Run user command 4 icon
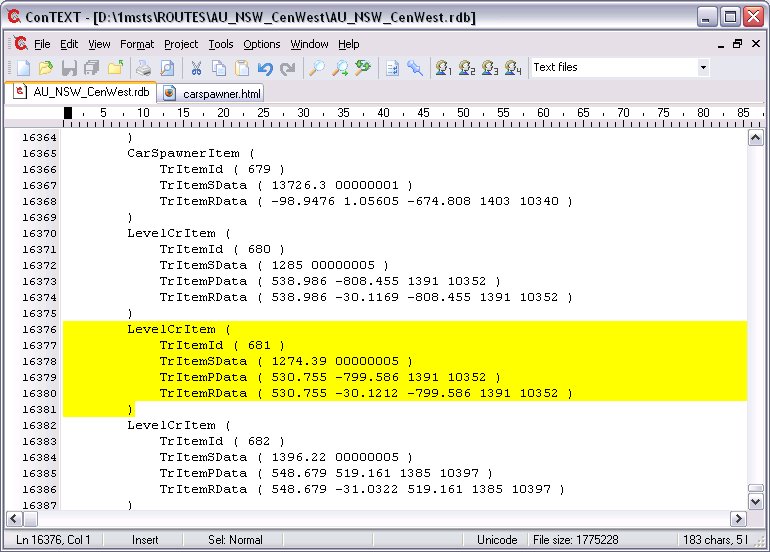 [513, 68]
